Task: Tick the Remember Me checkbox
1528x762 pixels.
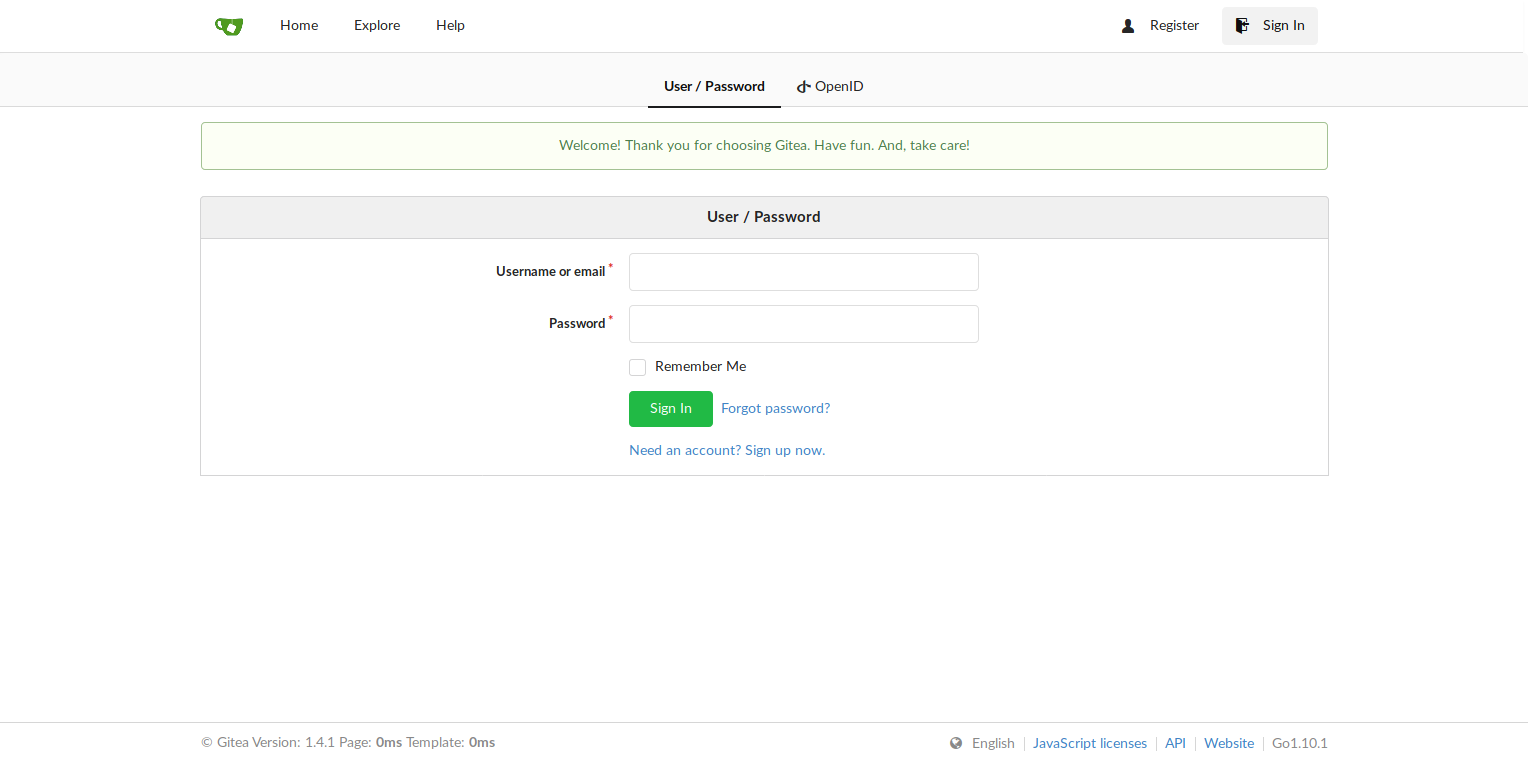Action: 637,367
